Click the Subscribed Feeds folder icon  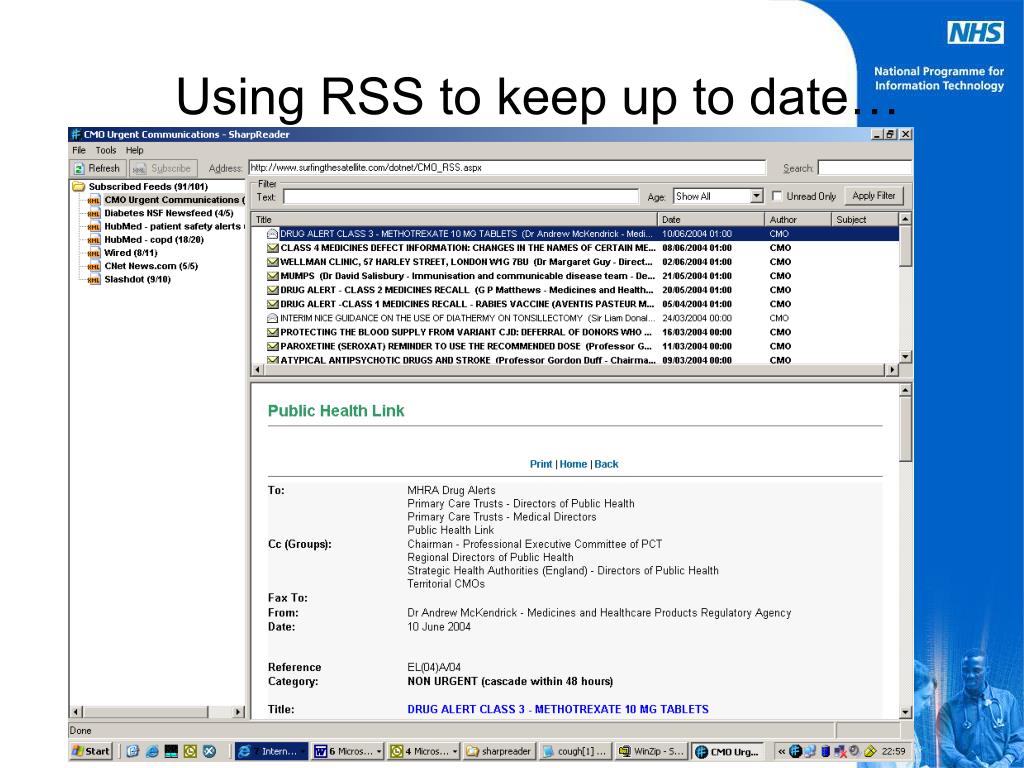[x=78, y=186]
